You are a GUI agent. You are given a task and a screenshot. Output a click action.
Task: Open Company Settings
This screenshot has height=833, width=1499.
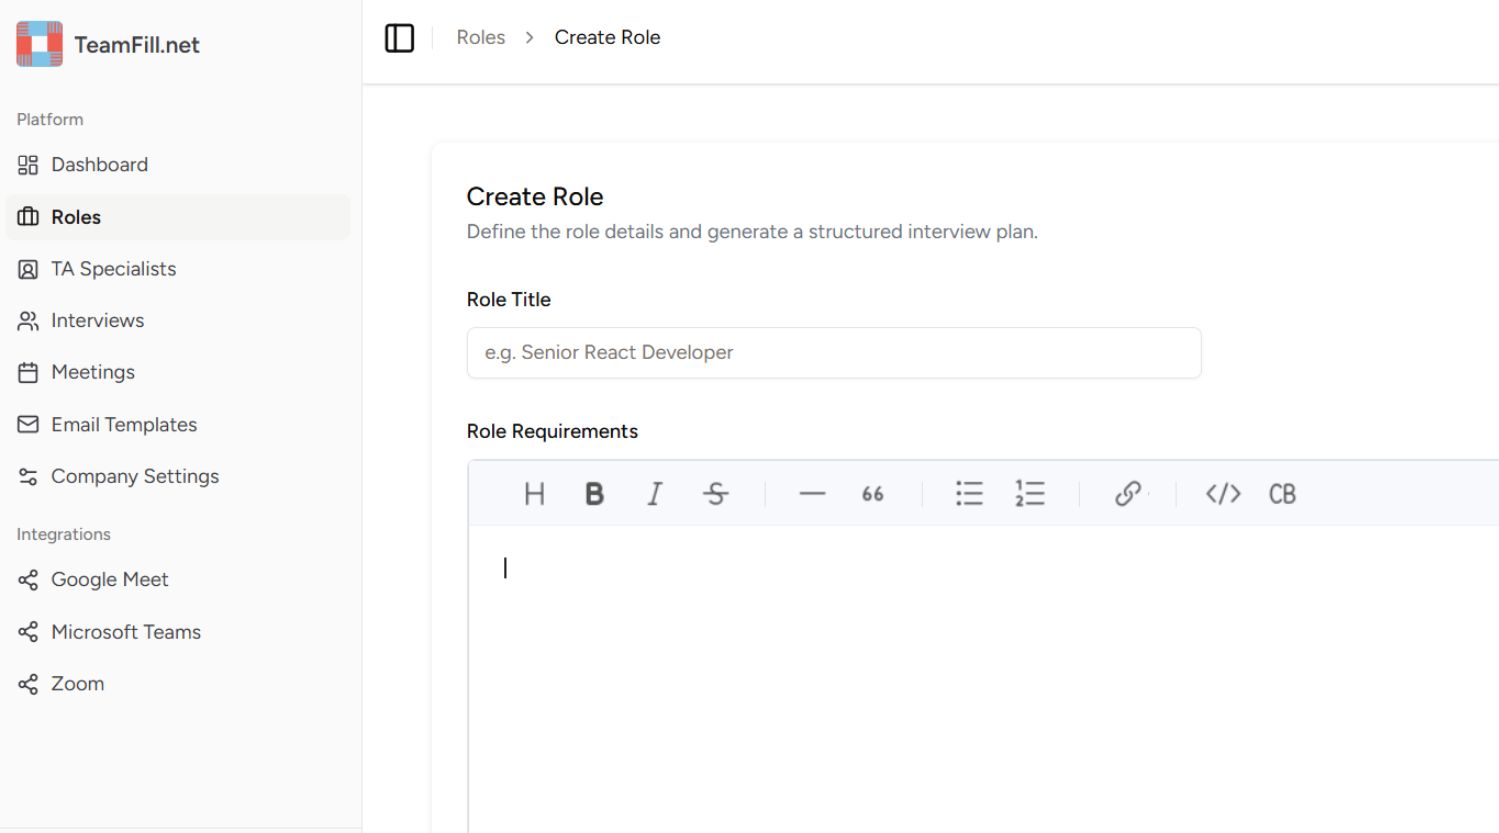135,476
